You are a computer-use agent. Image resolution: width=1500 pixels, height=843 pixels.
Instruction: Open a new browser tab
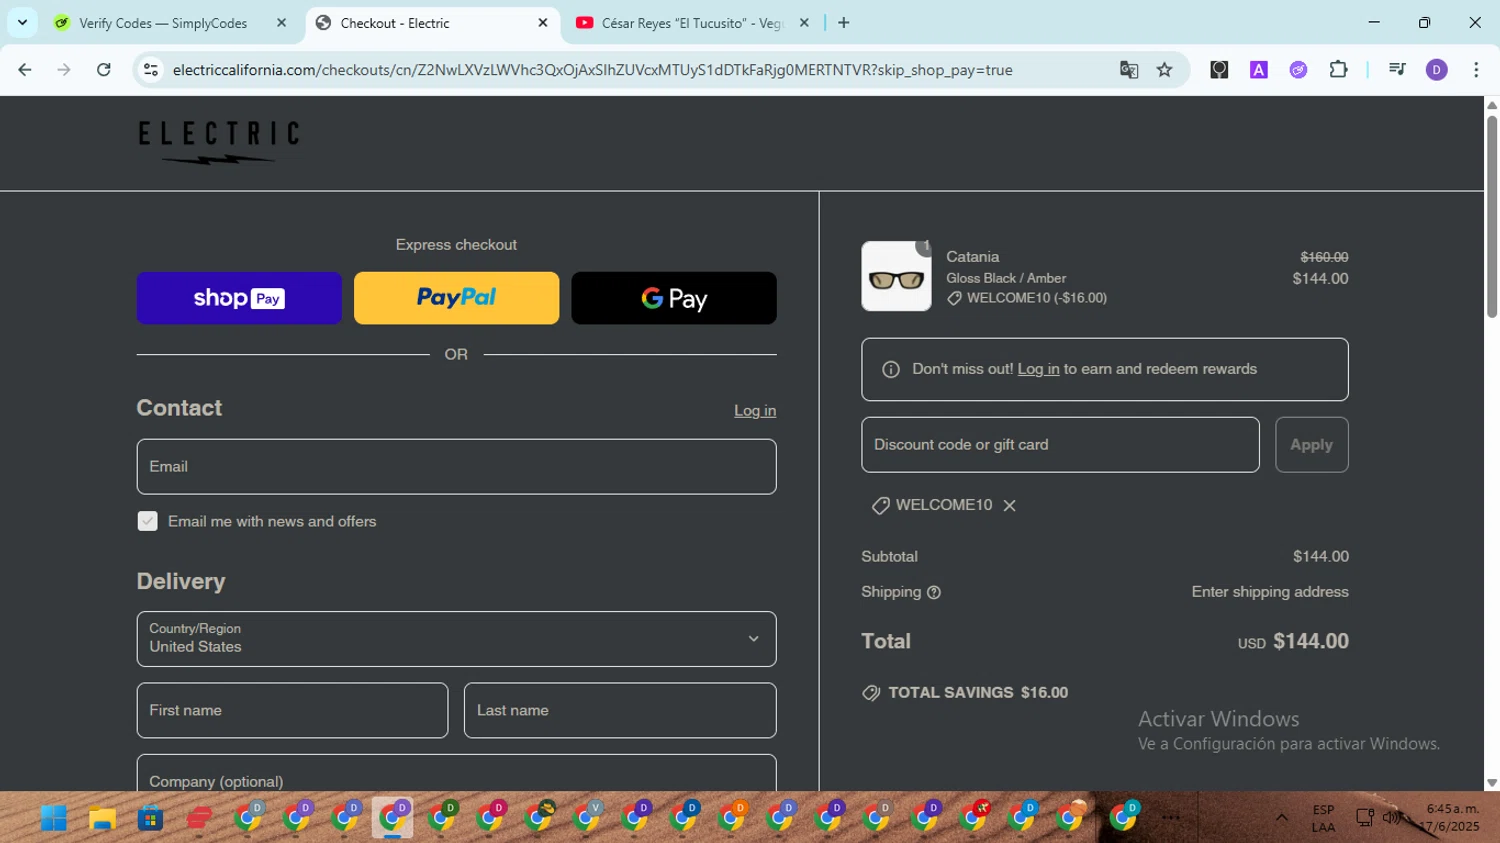pos(844,23)
